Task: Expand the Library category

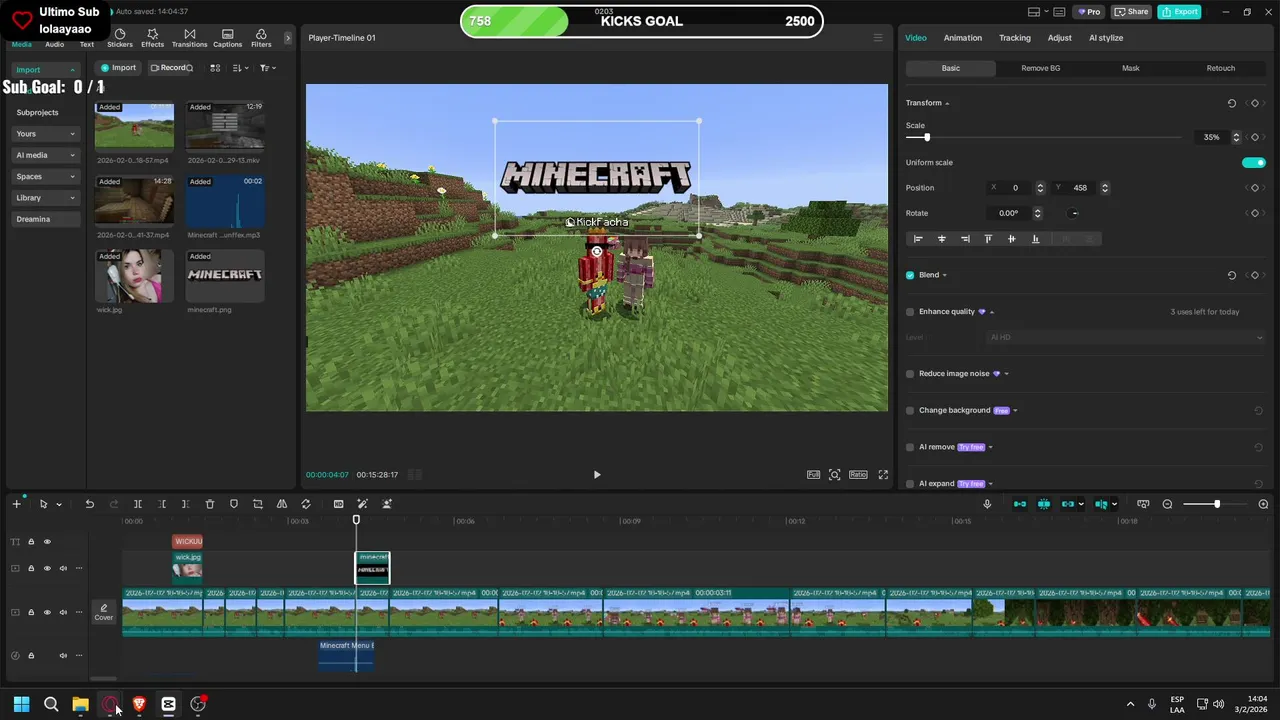Action: tap(72, 198)
